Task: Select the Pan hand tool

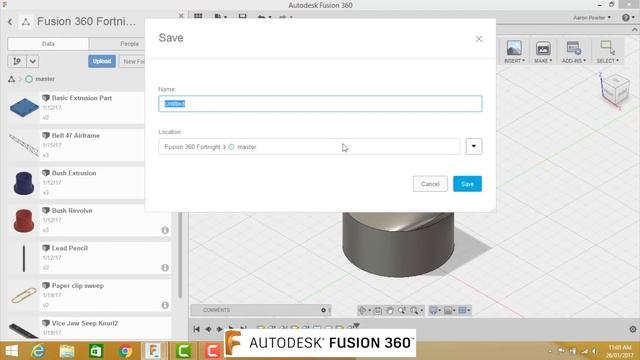Action: click(x=390, y=311)
